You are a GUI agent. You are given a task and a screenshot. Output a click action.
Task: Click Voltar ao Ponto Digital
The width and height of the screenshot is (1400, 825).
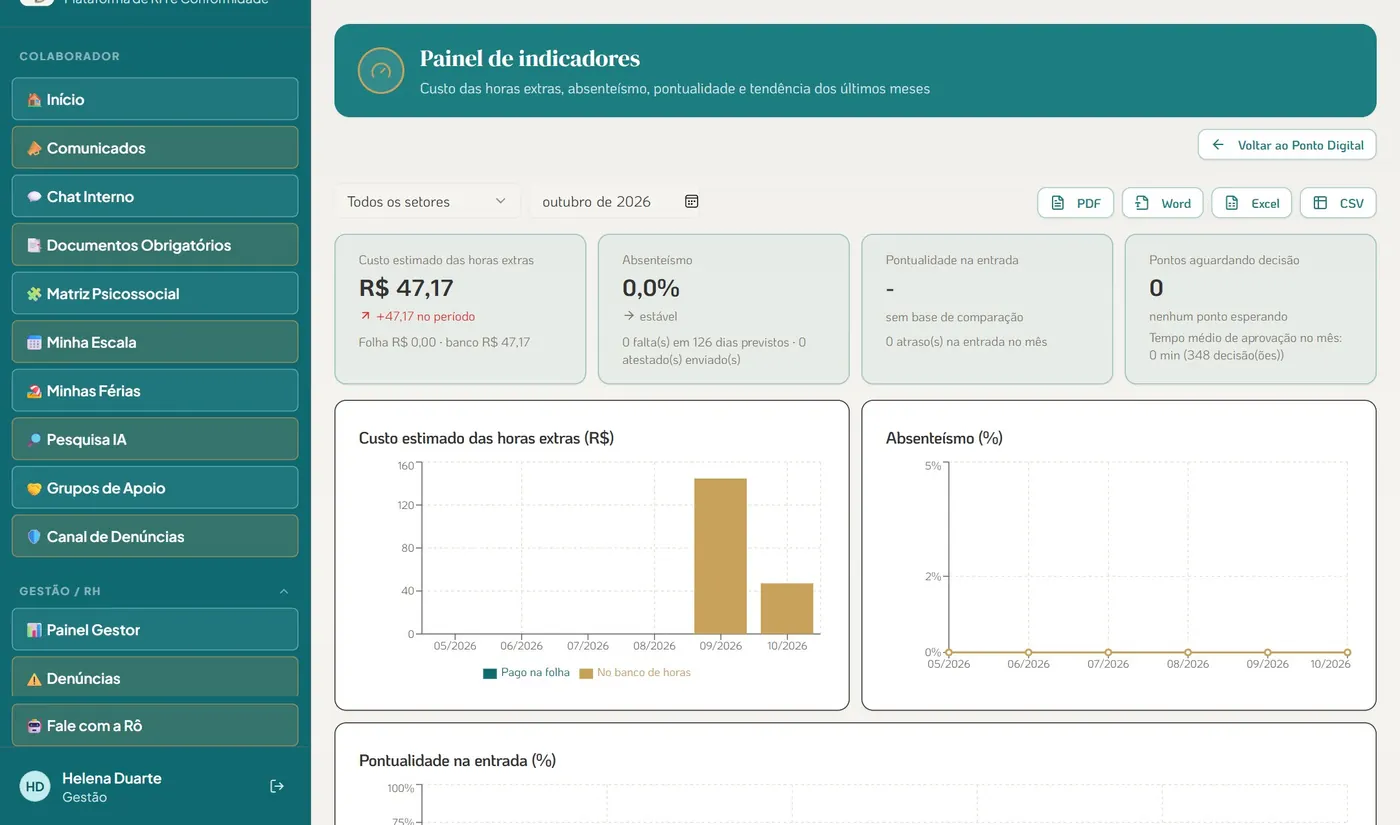tap(1287, 145)
